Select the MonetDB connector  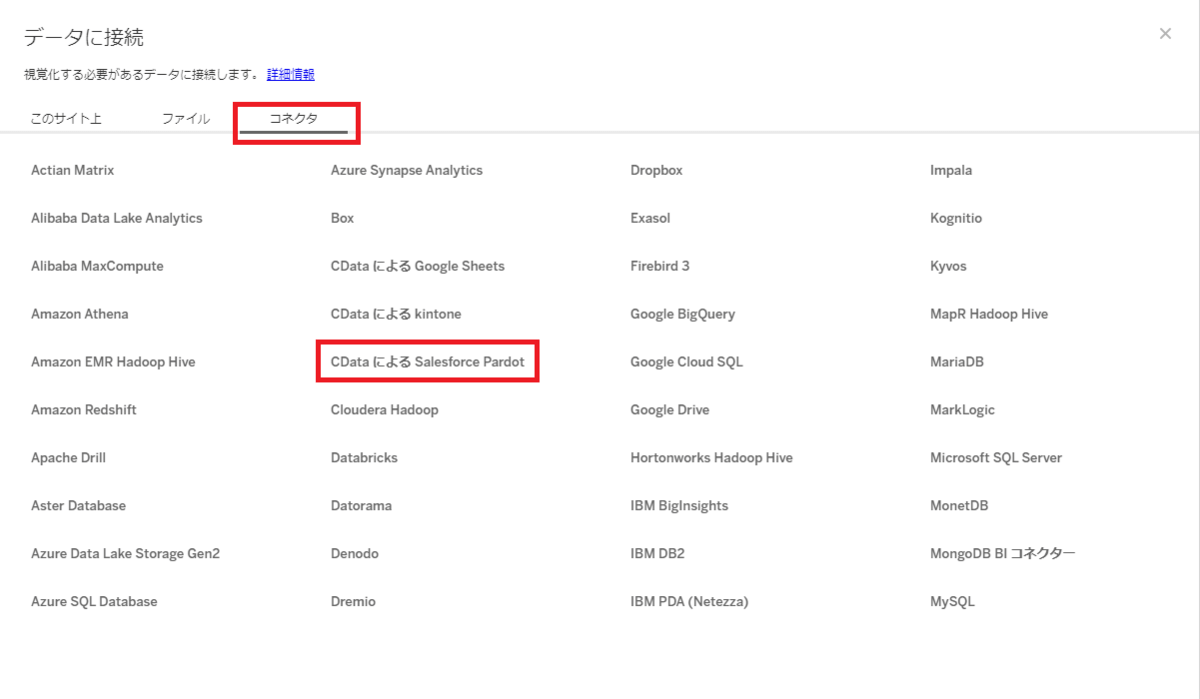point(959,506)
